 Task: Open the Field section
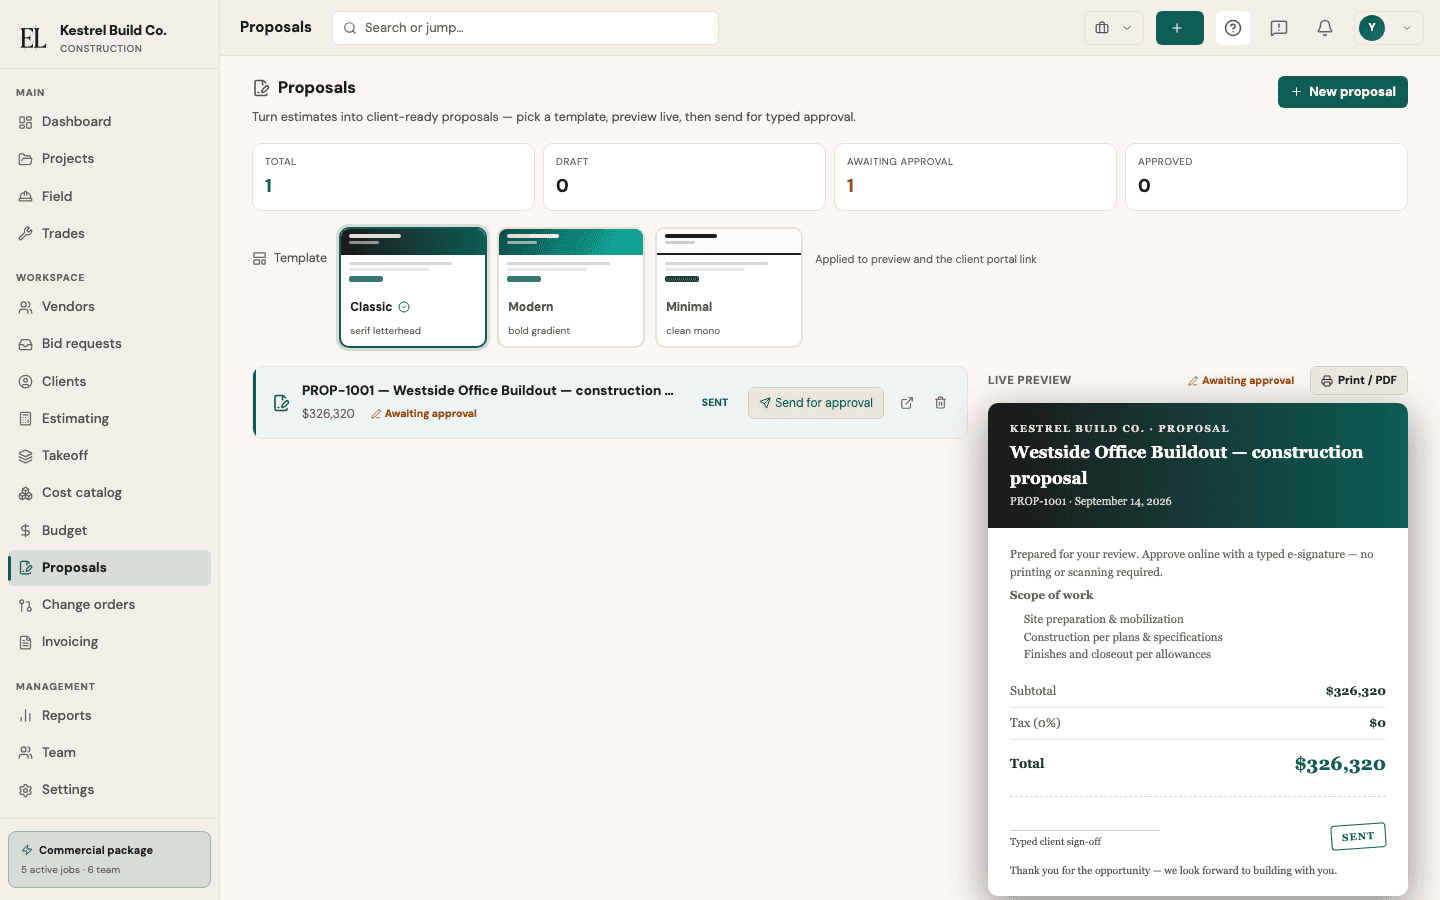click(110, 197)
